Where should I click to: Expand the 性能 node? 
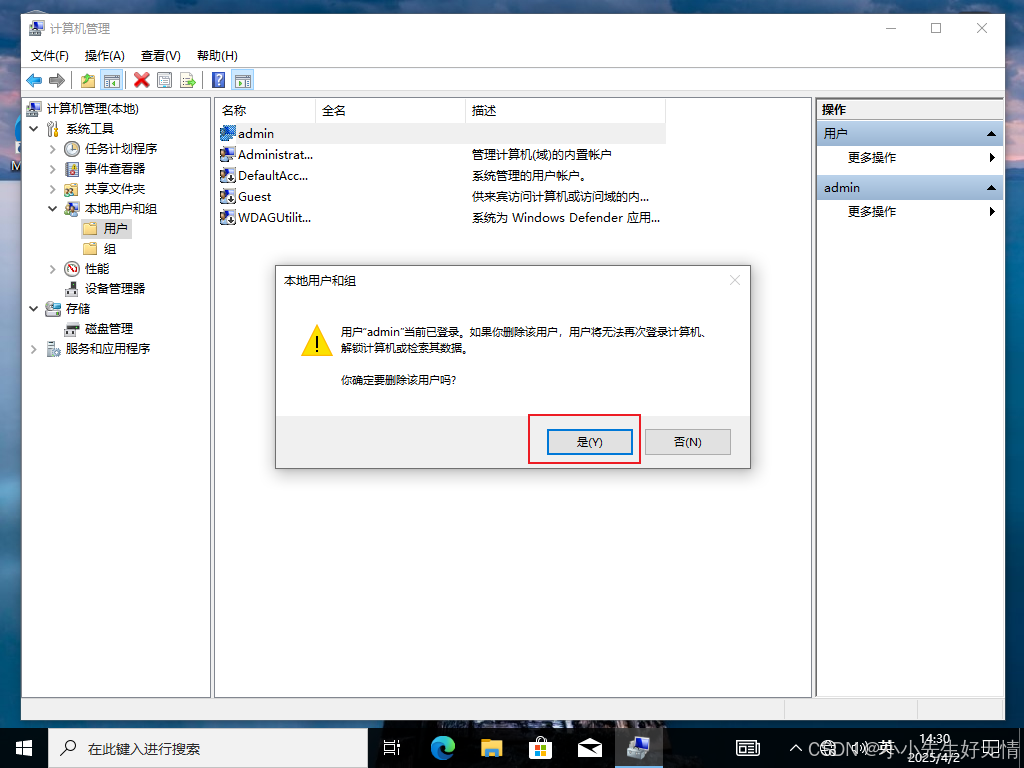tap(53, 268)
